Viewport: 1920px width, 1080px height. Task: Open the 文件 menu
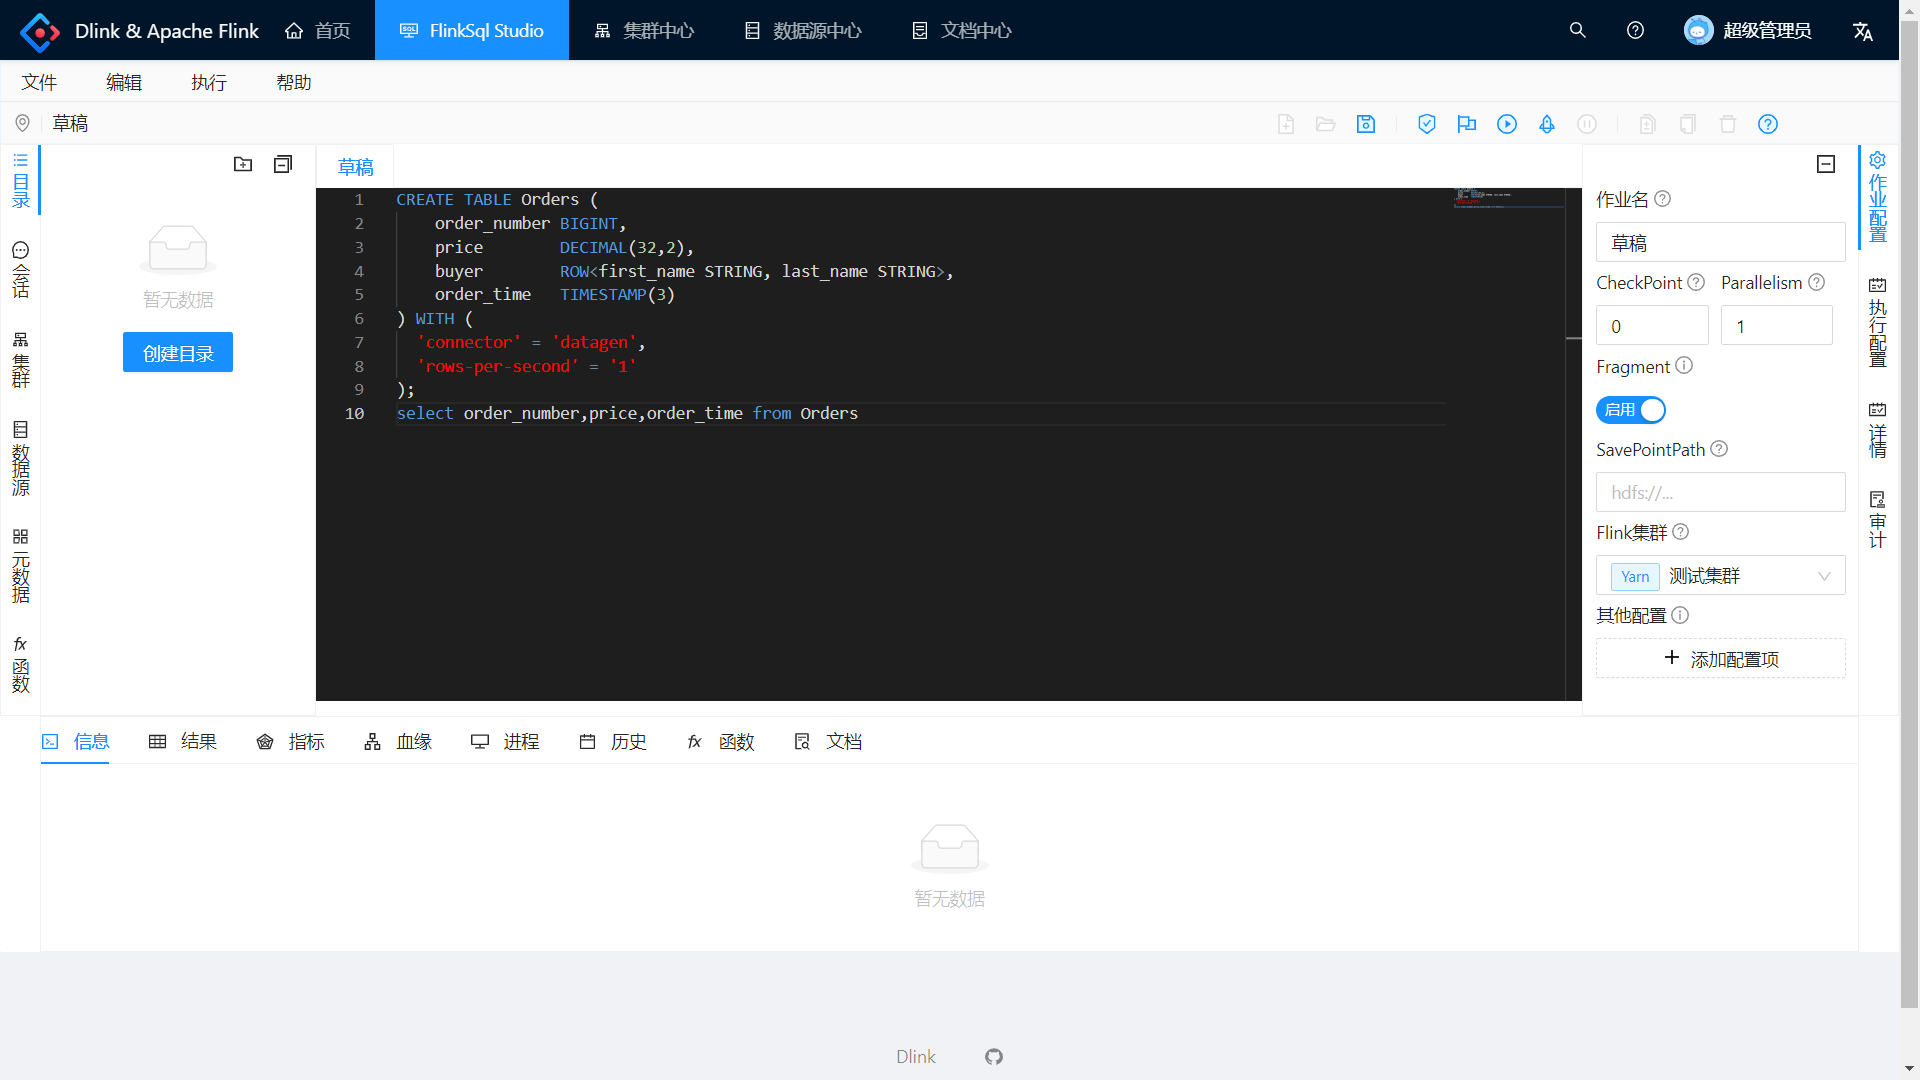(39, 82)
